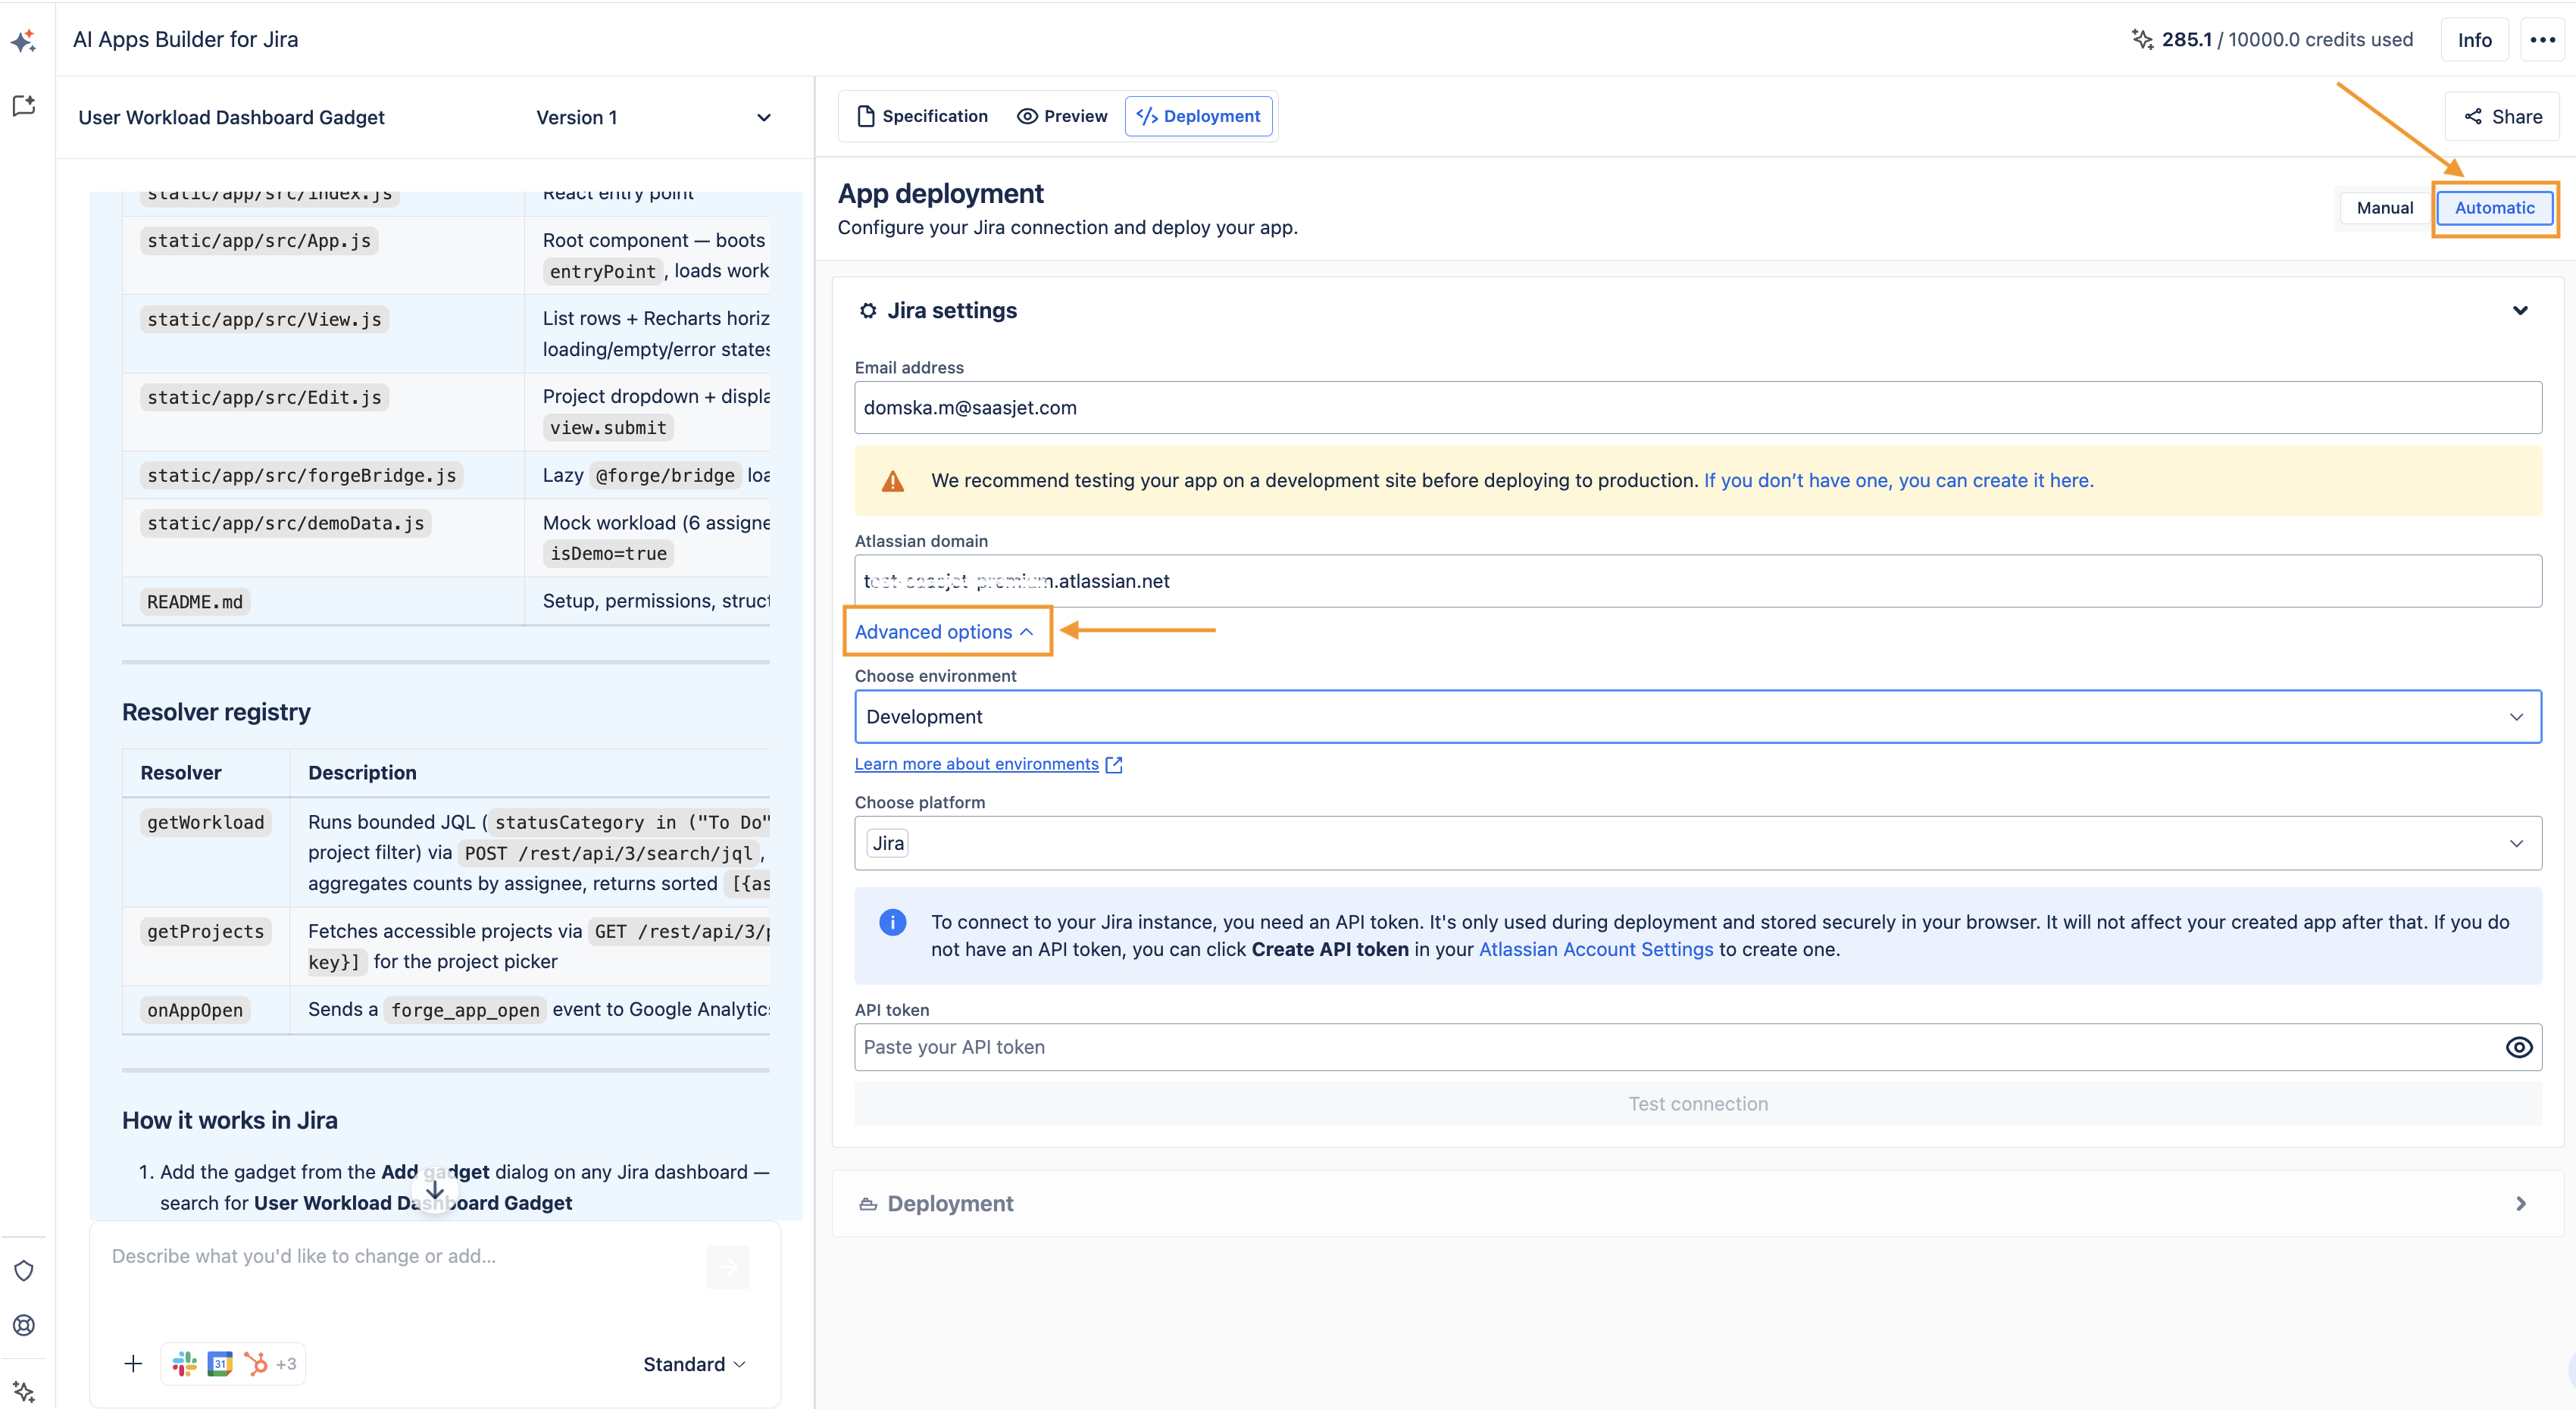The height and width of the screenshot is (1409, 2576).
Task: Click the shield icon in left sidebar
Action: 24,1270
